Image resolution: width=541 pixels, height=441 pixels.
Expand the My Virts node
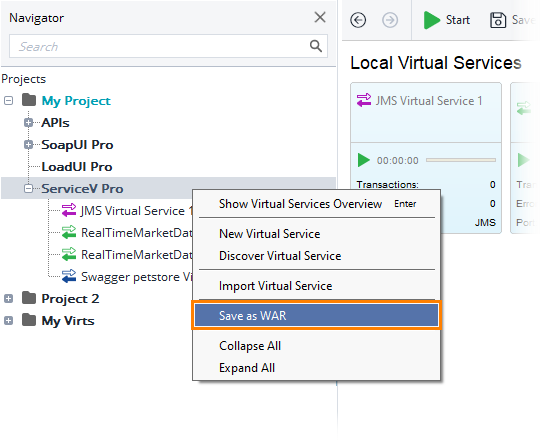pyautogui.click(x=9, y=321)
